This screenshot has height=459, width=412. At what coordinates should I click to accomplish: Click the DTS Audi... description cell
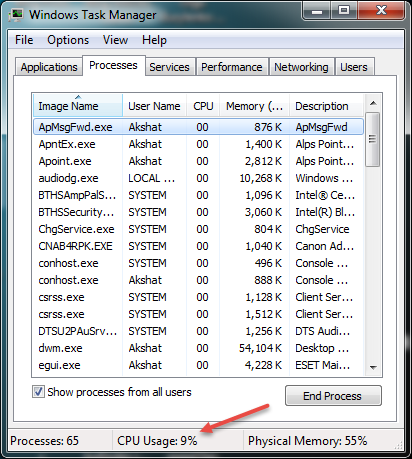tap(323, 331)
